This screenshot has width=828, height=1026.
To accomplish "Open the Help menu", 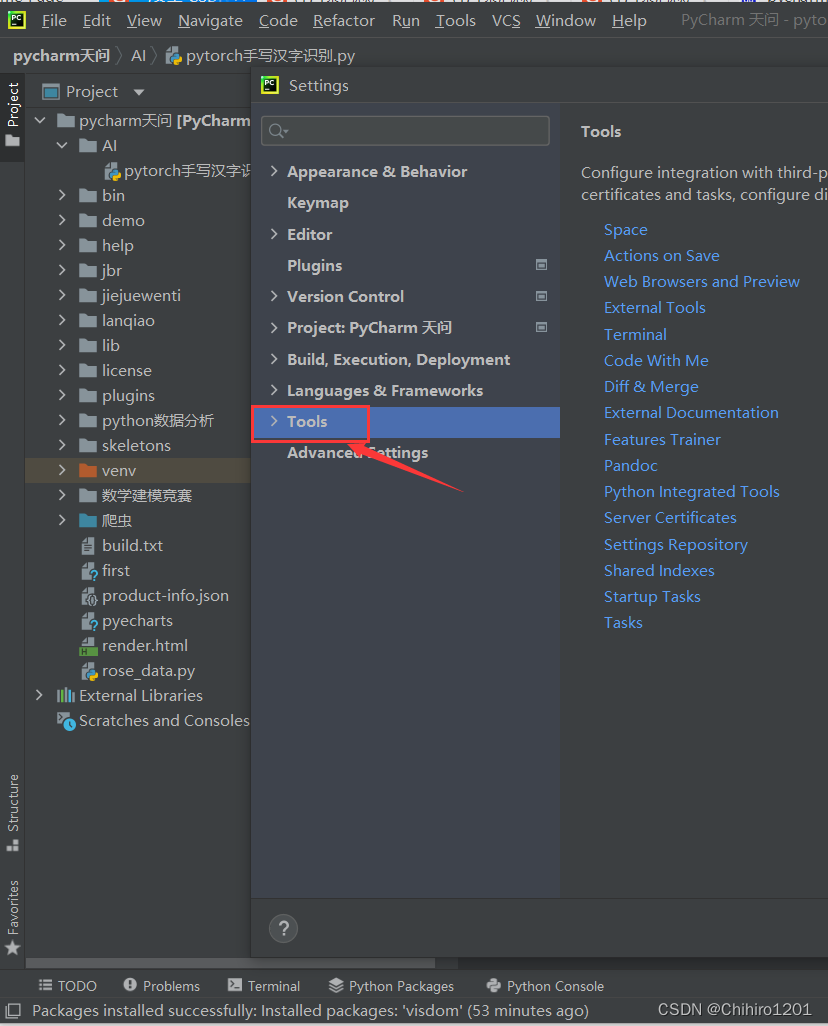I will tap(629, 21).
